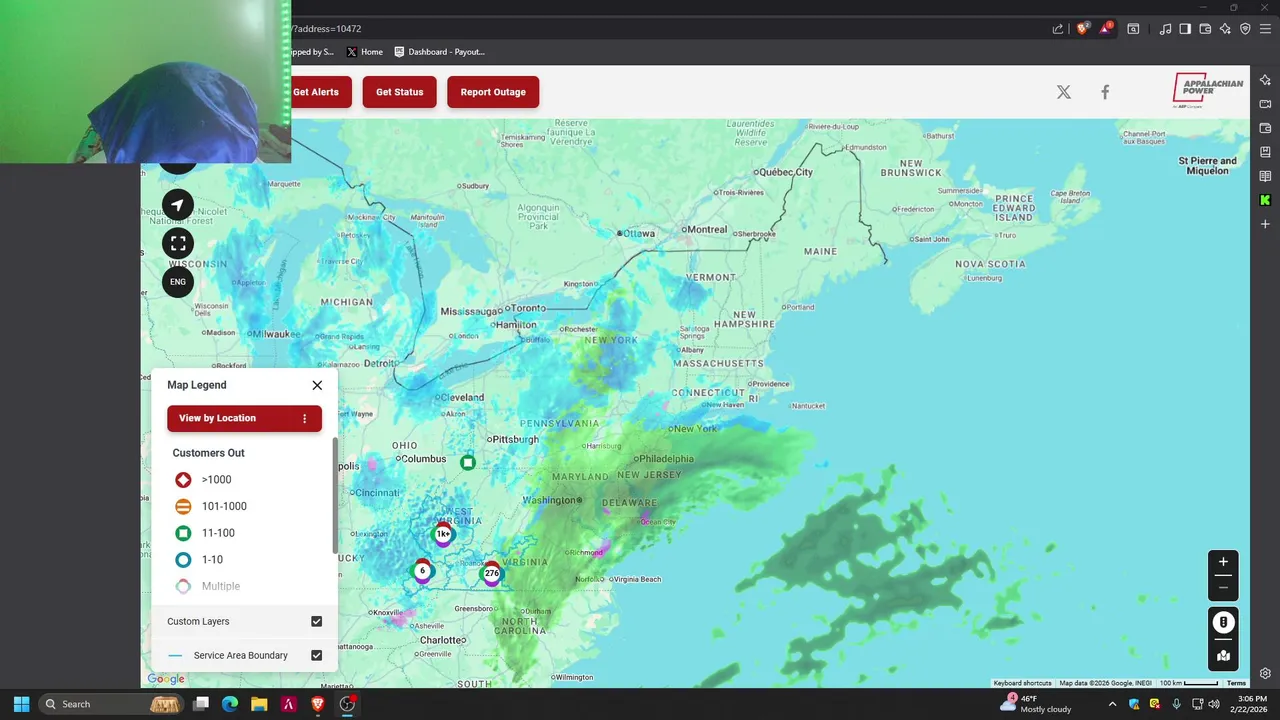Click the tab search icon in toolbar
Viewport: 1280px width, 720px height.
click(1133, 29)
